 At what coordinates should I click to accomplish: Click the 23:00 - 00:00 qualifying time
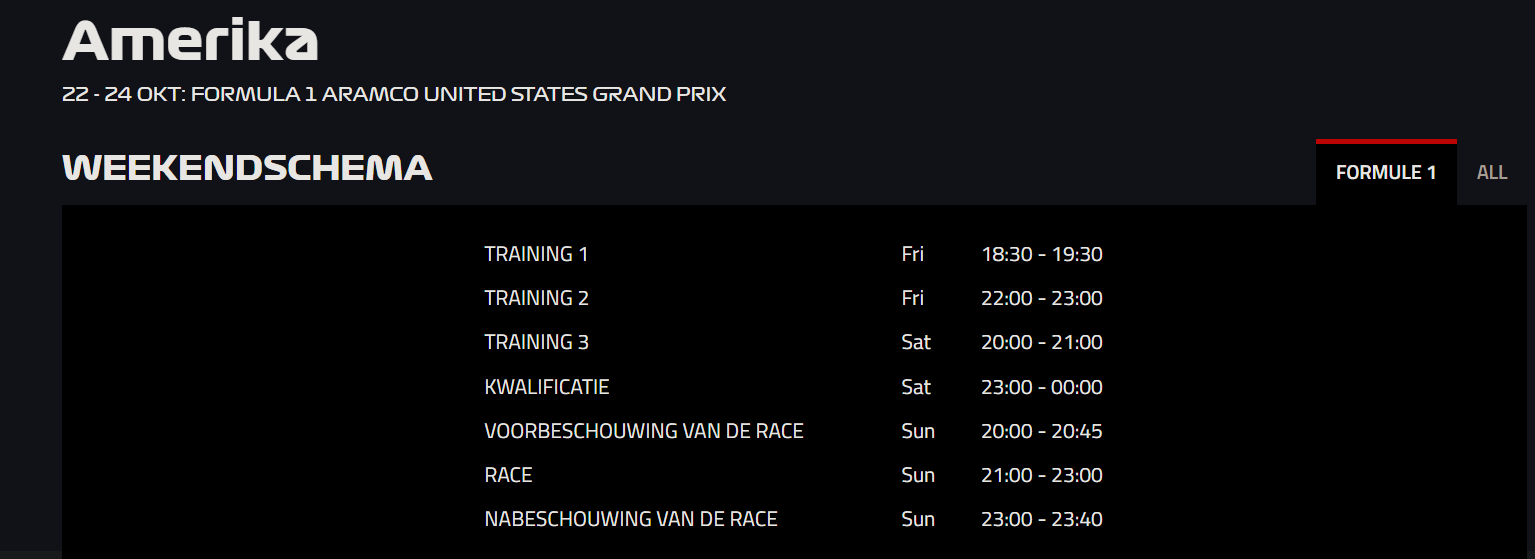coord(1042,387)
